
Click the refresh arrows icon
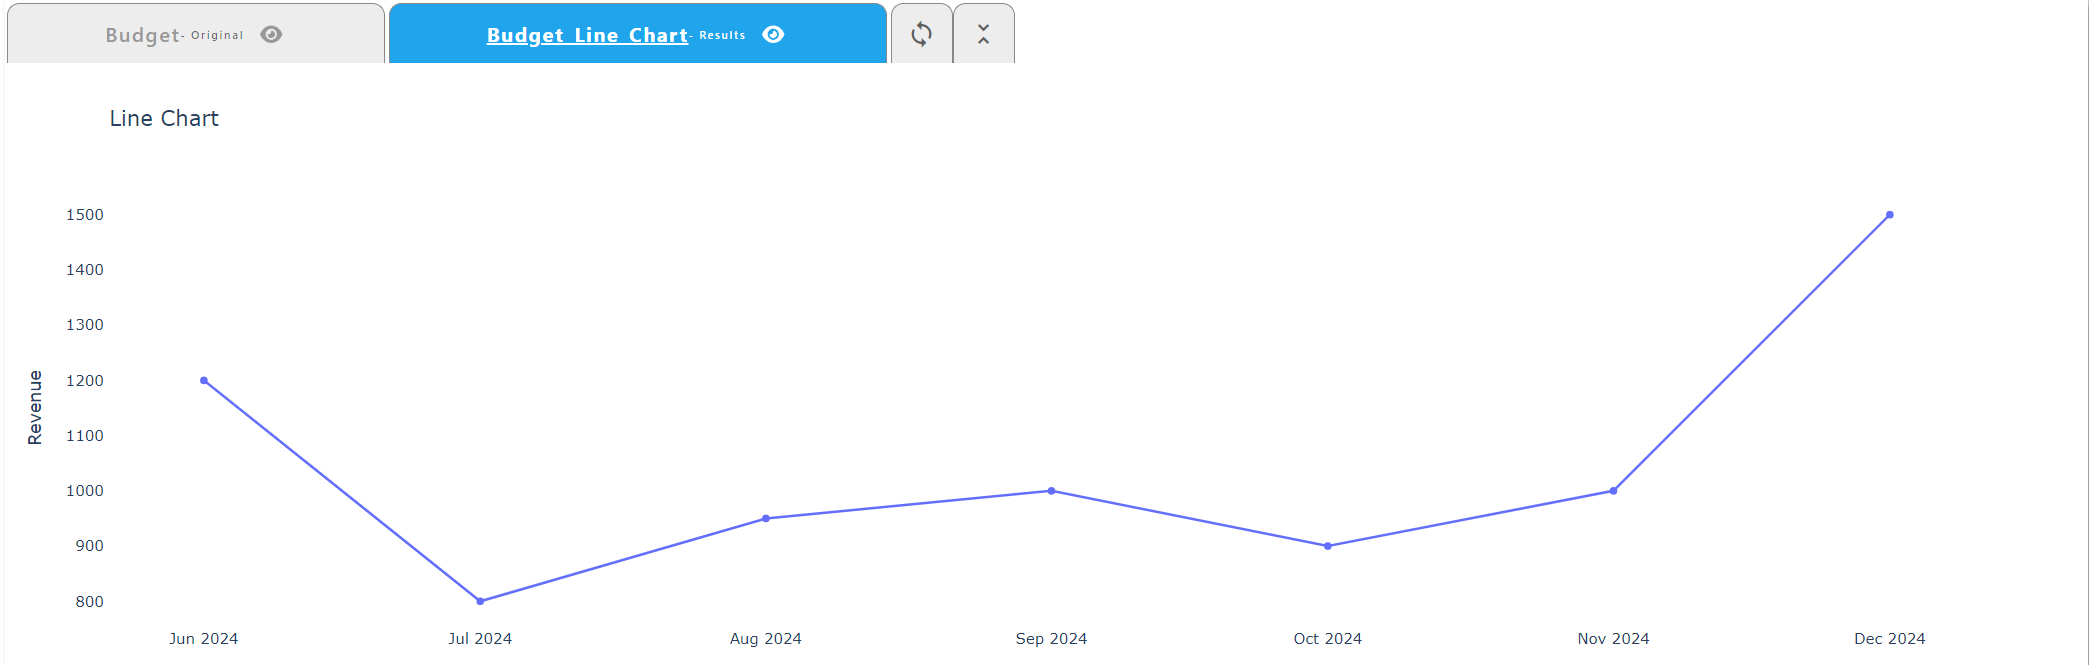tap(921, 35)
